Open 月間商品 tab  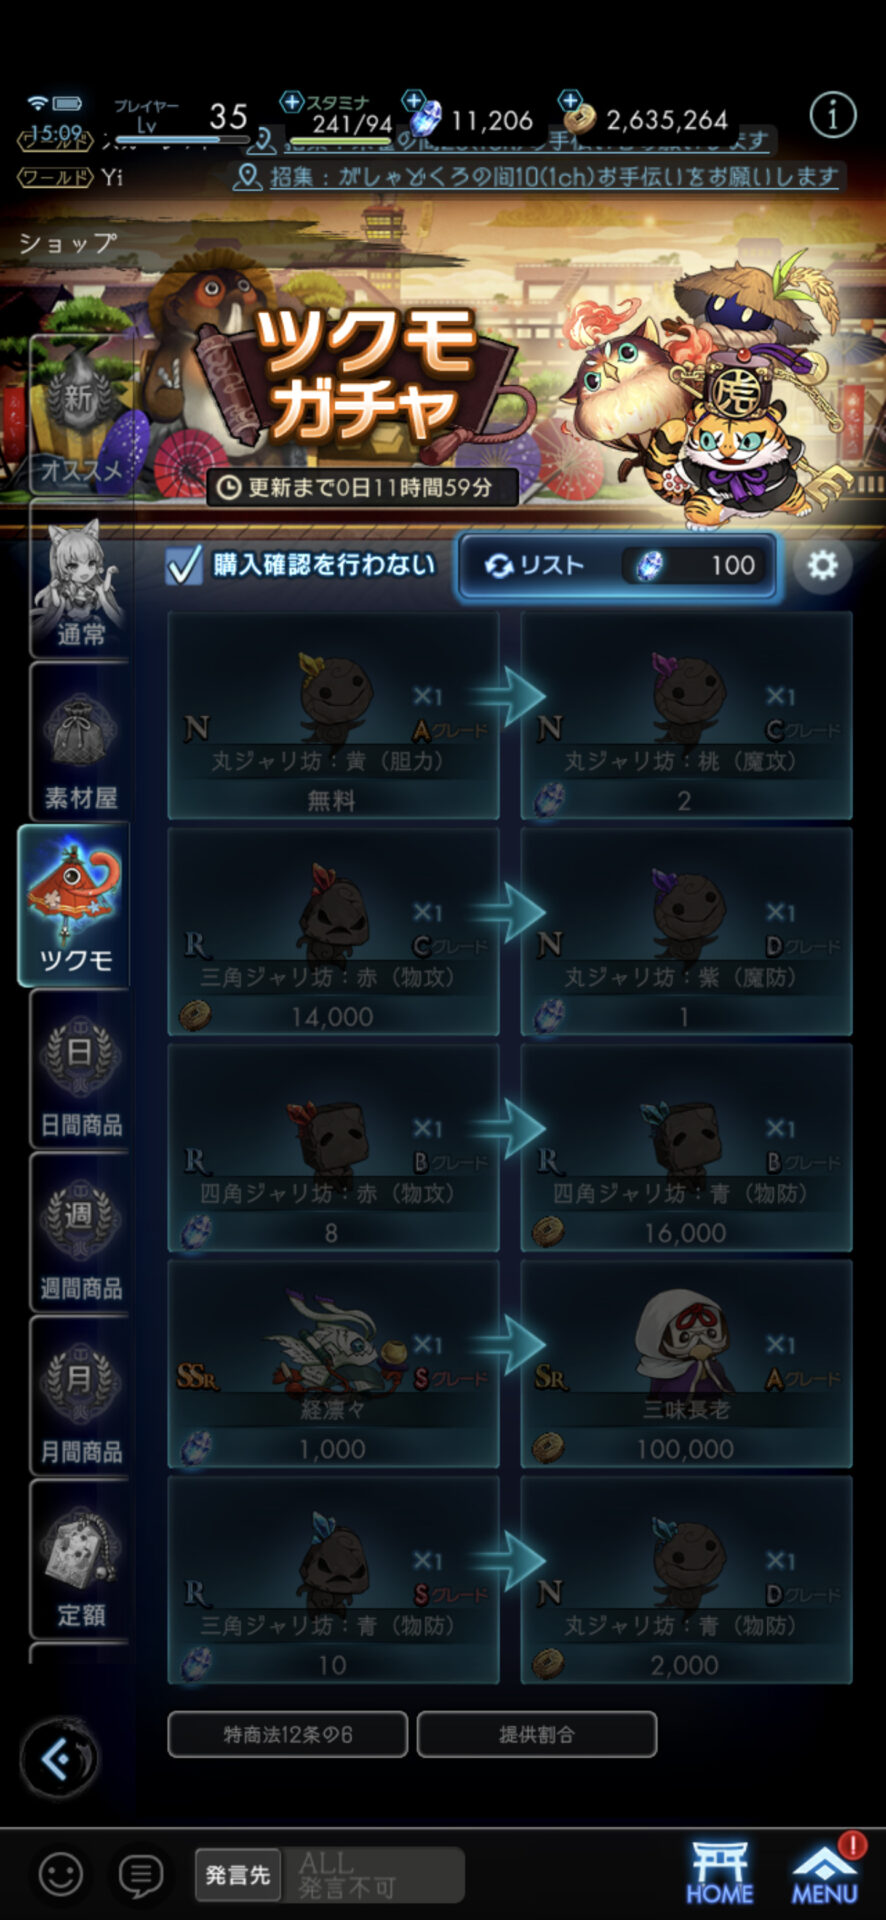coord(80,1397)
